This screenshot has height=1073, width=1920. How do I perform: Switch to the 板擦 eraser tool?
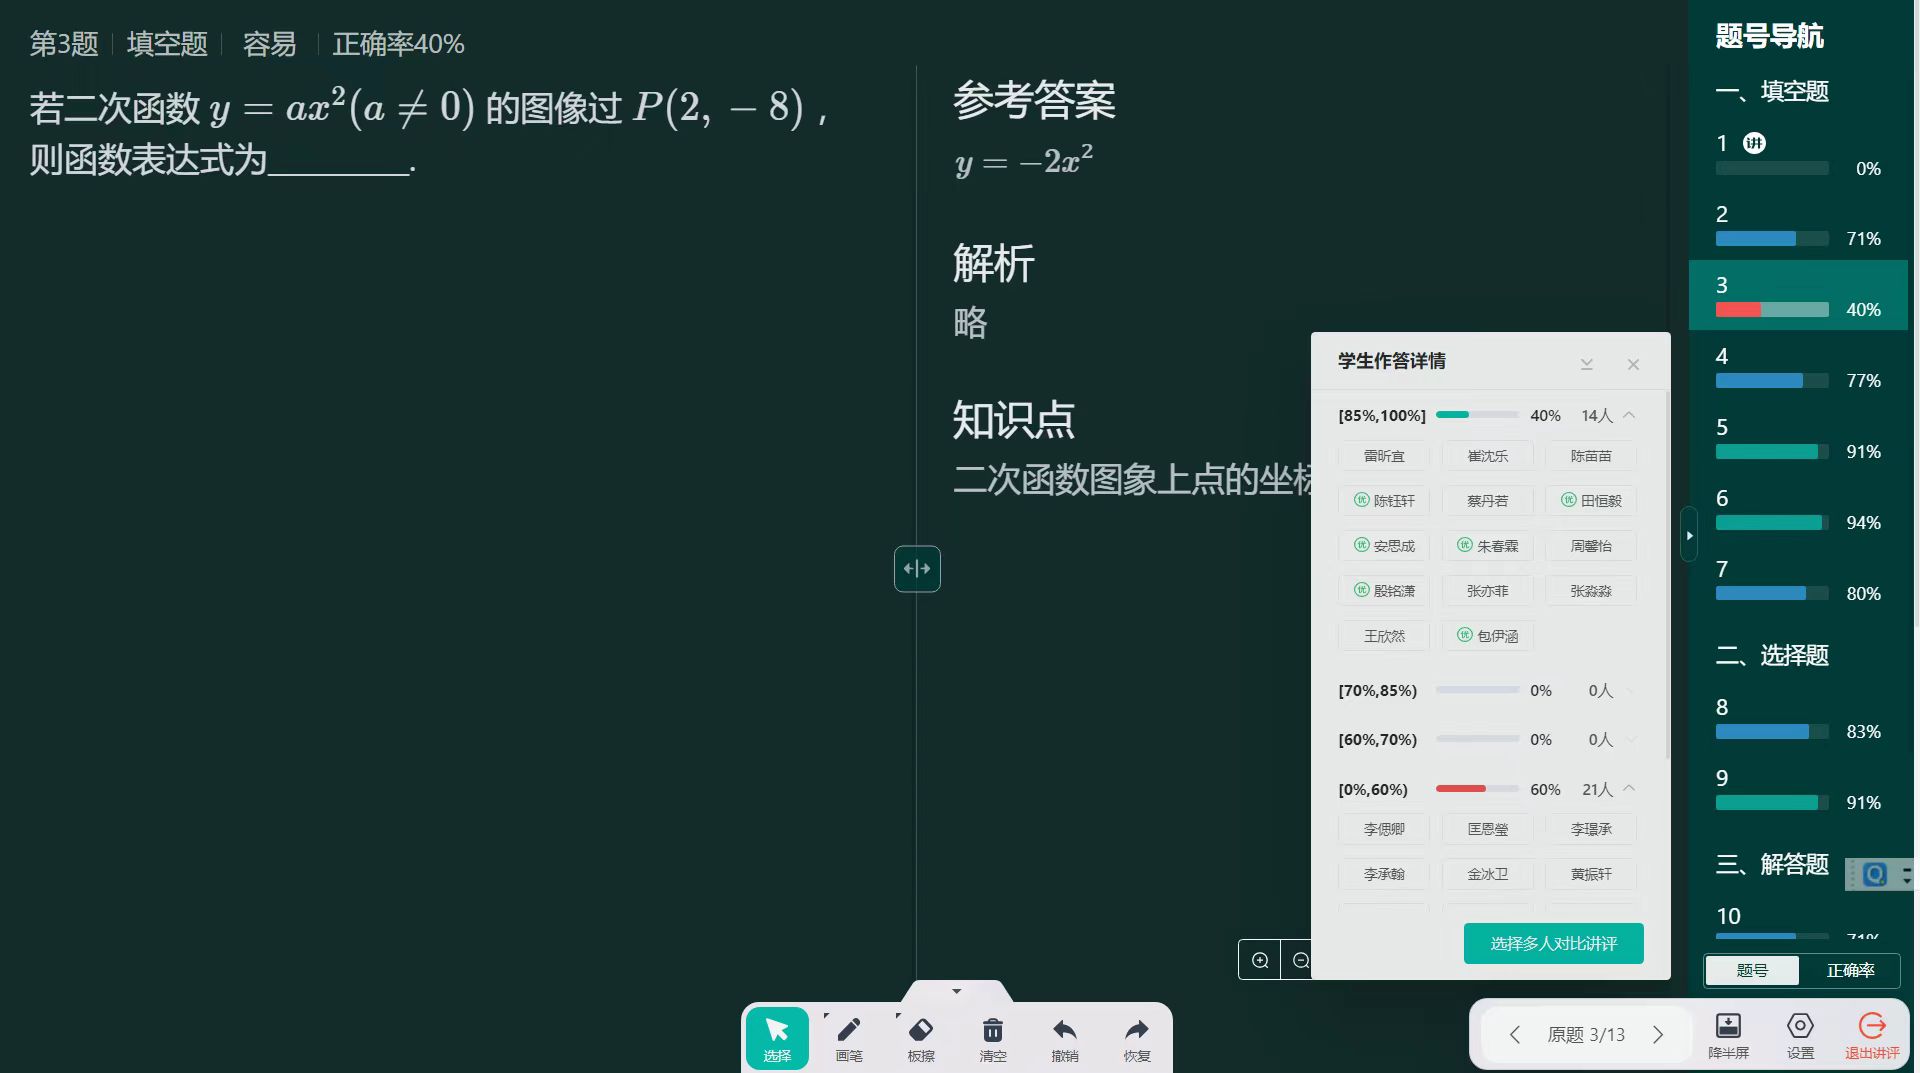point(920,1037)
